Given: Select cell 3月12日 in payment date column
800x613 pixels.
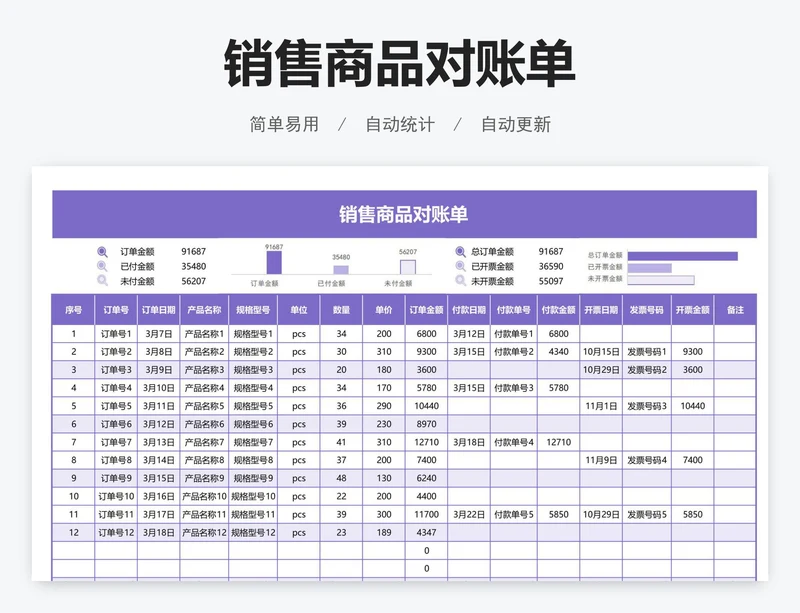Looking at the screenshot, I should click(469, 334).
